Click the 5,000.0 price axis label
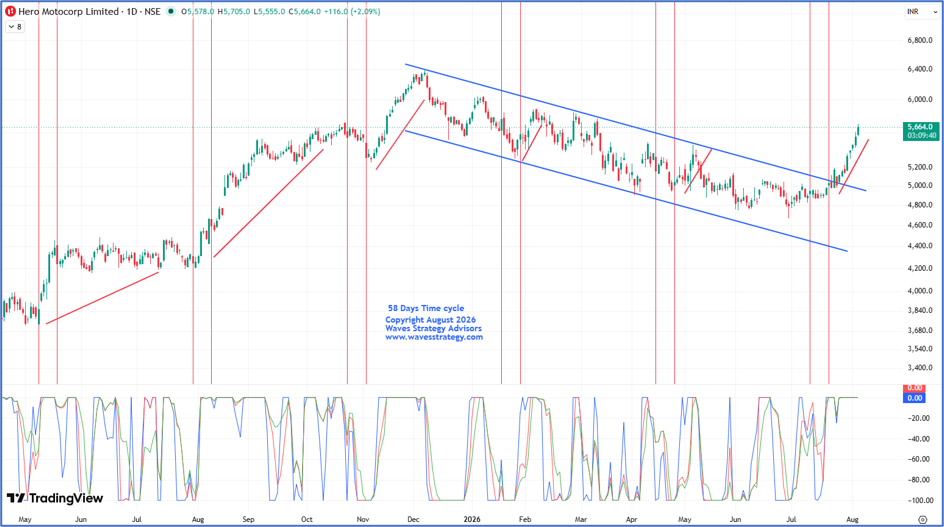944x527 pixels. [x=921, y=186]
